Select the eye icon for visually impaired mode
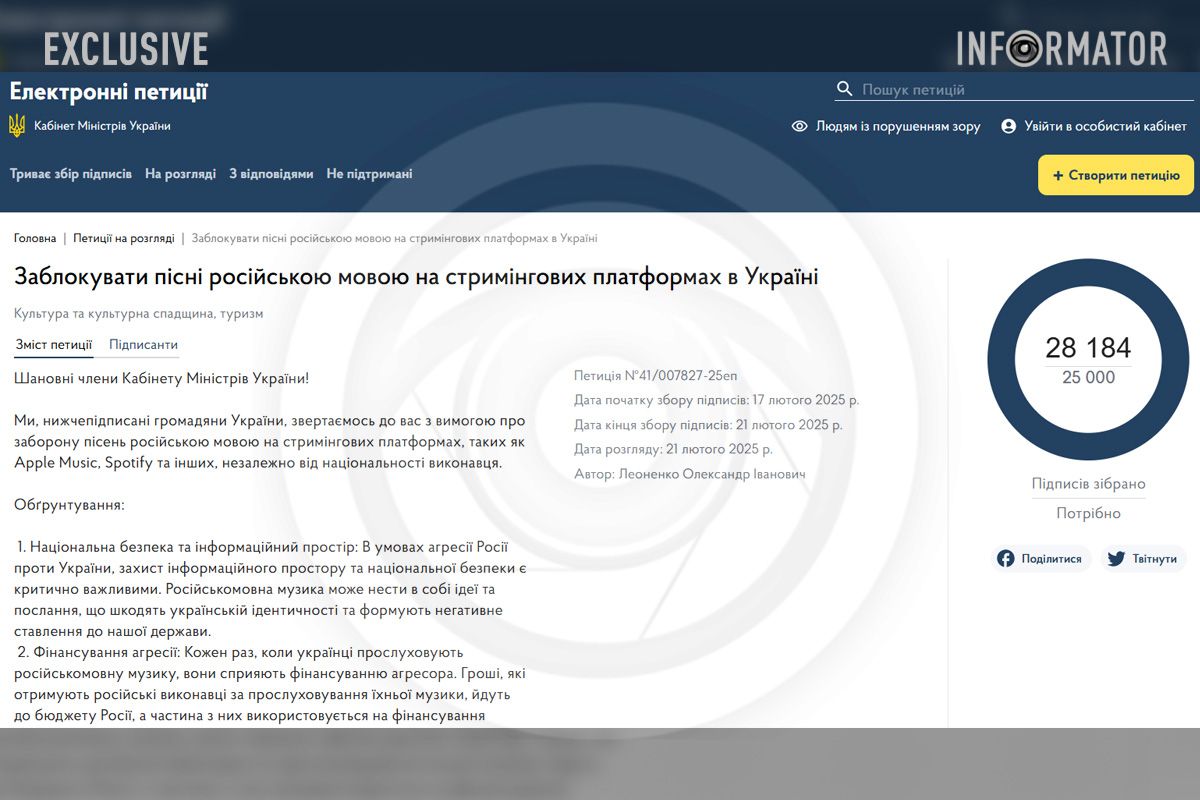Screen dimensions: 1200x800 [x=798, y=126]
